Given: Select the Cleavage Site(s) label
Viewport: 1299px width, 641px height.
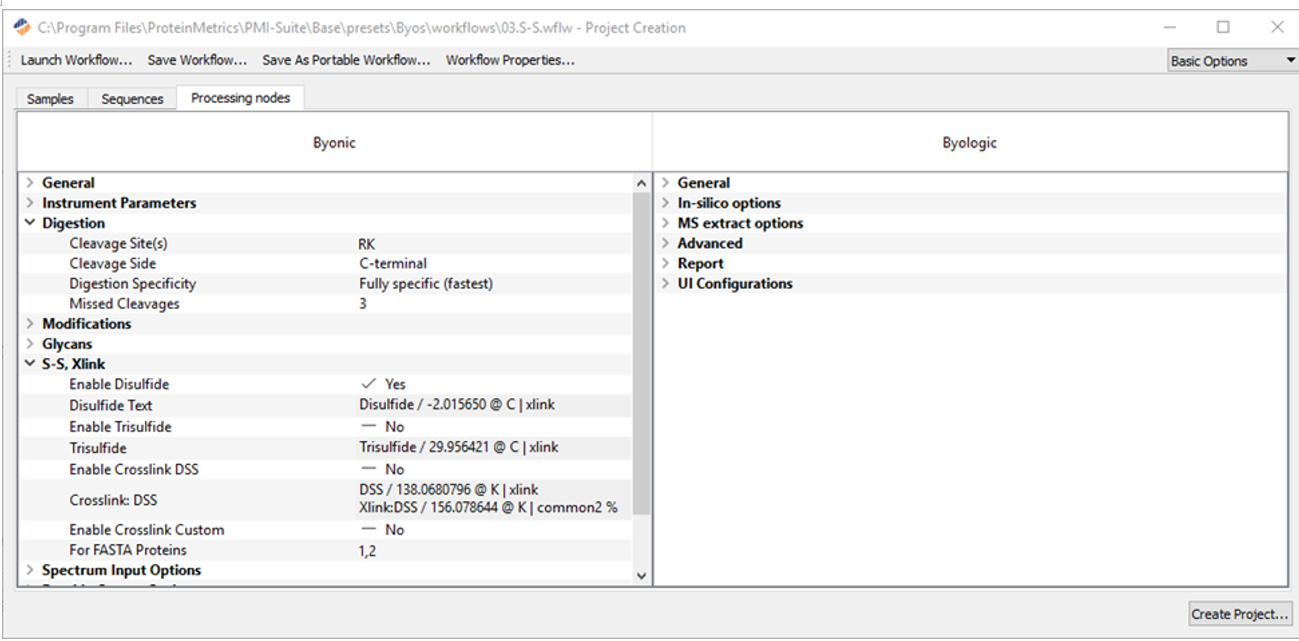Looking at the screenshot, I should tap(118, 244).
